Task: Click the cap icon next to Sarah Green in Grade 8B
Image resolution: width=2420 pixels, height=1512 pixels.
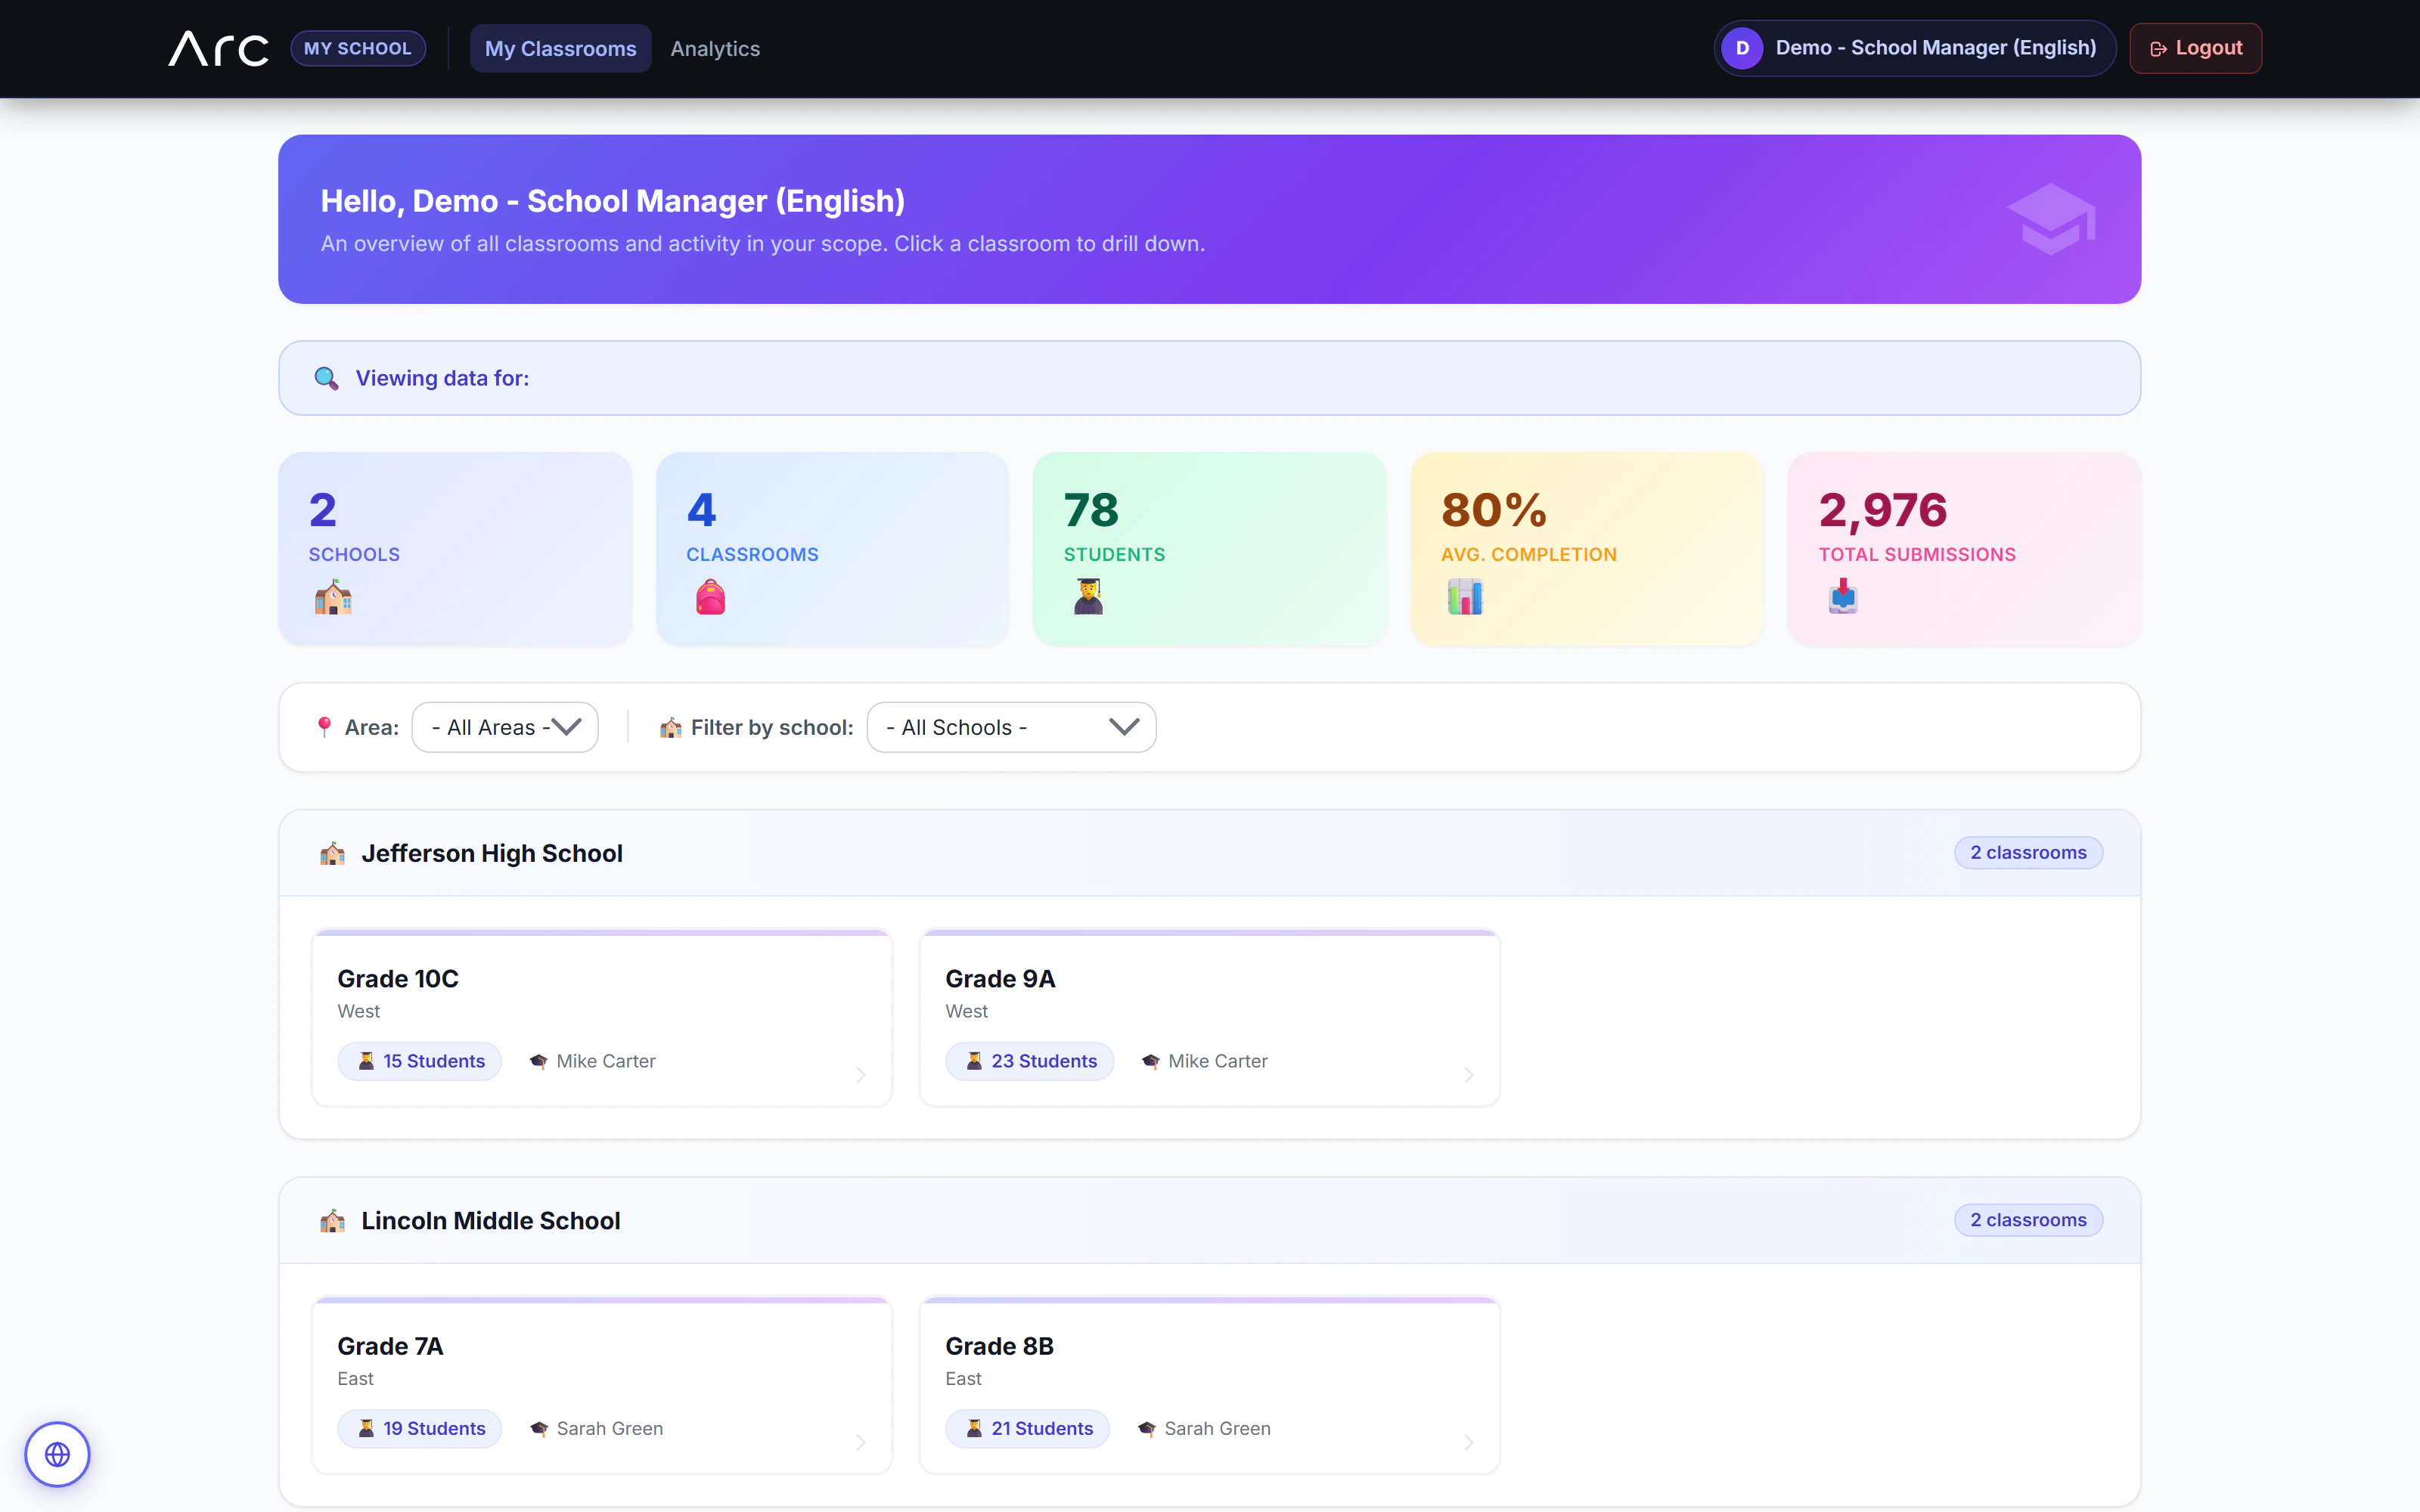Action: pos(1147,1429)
